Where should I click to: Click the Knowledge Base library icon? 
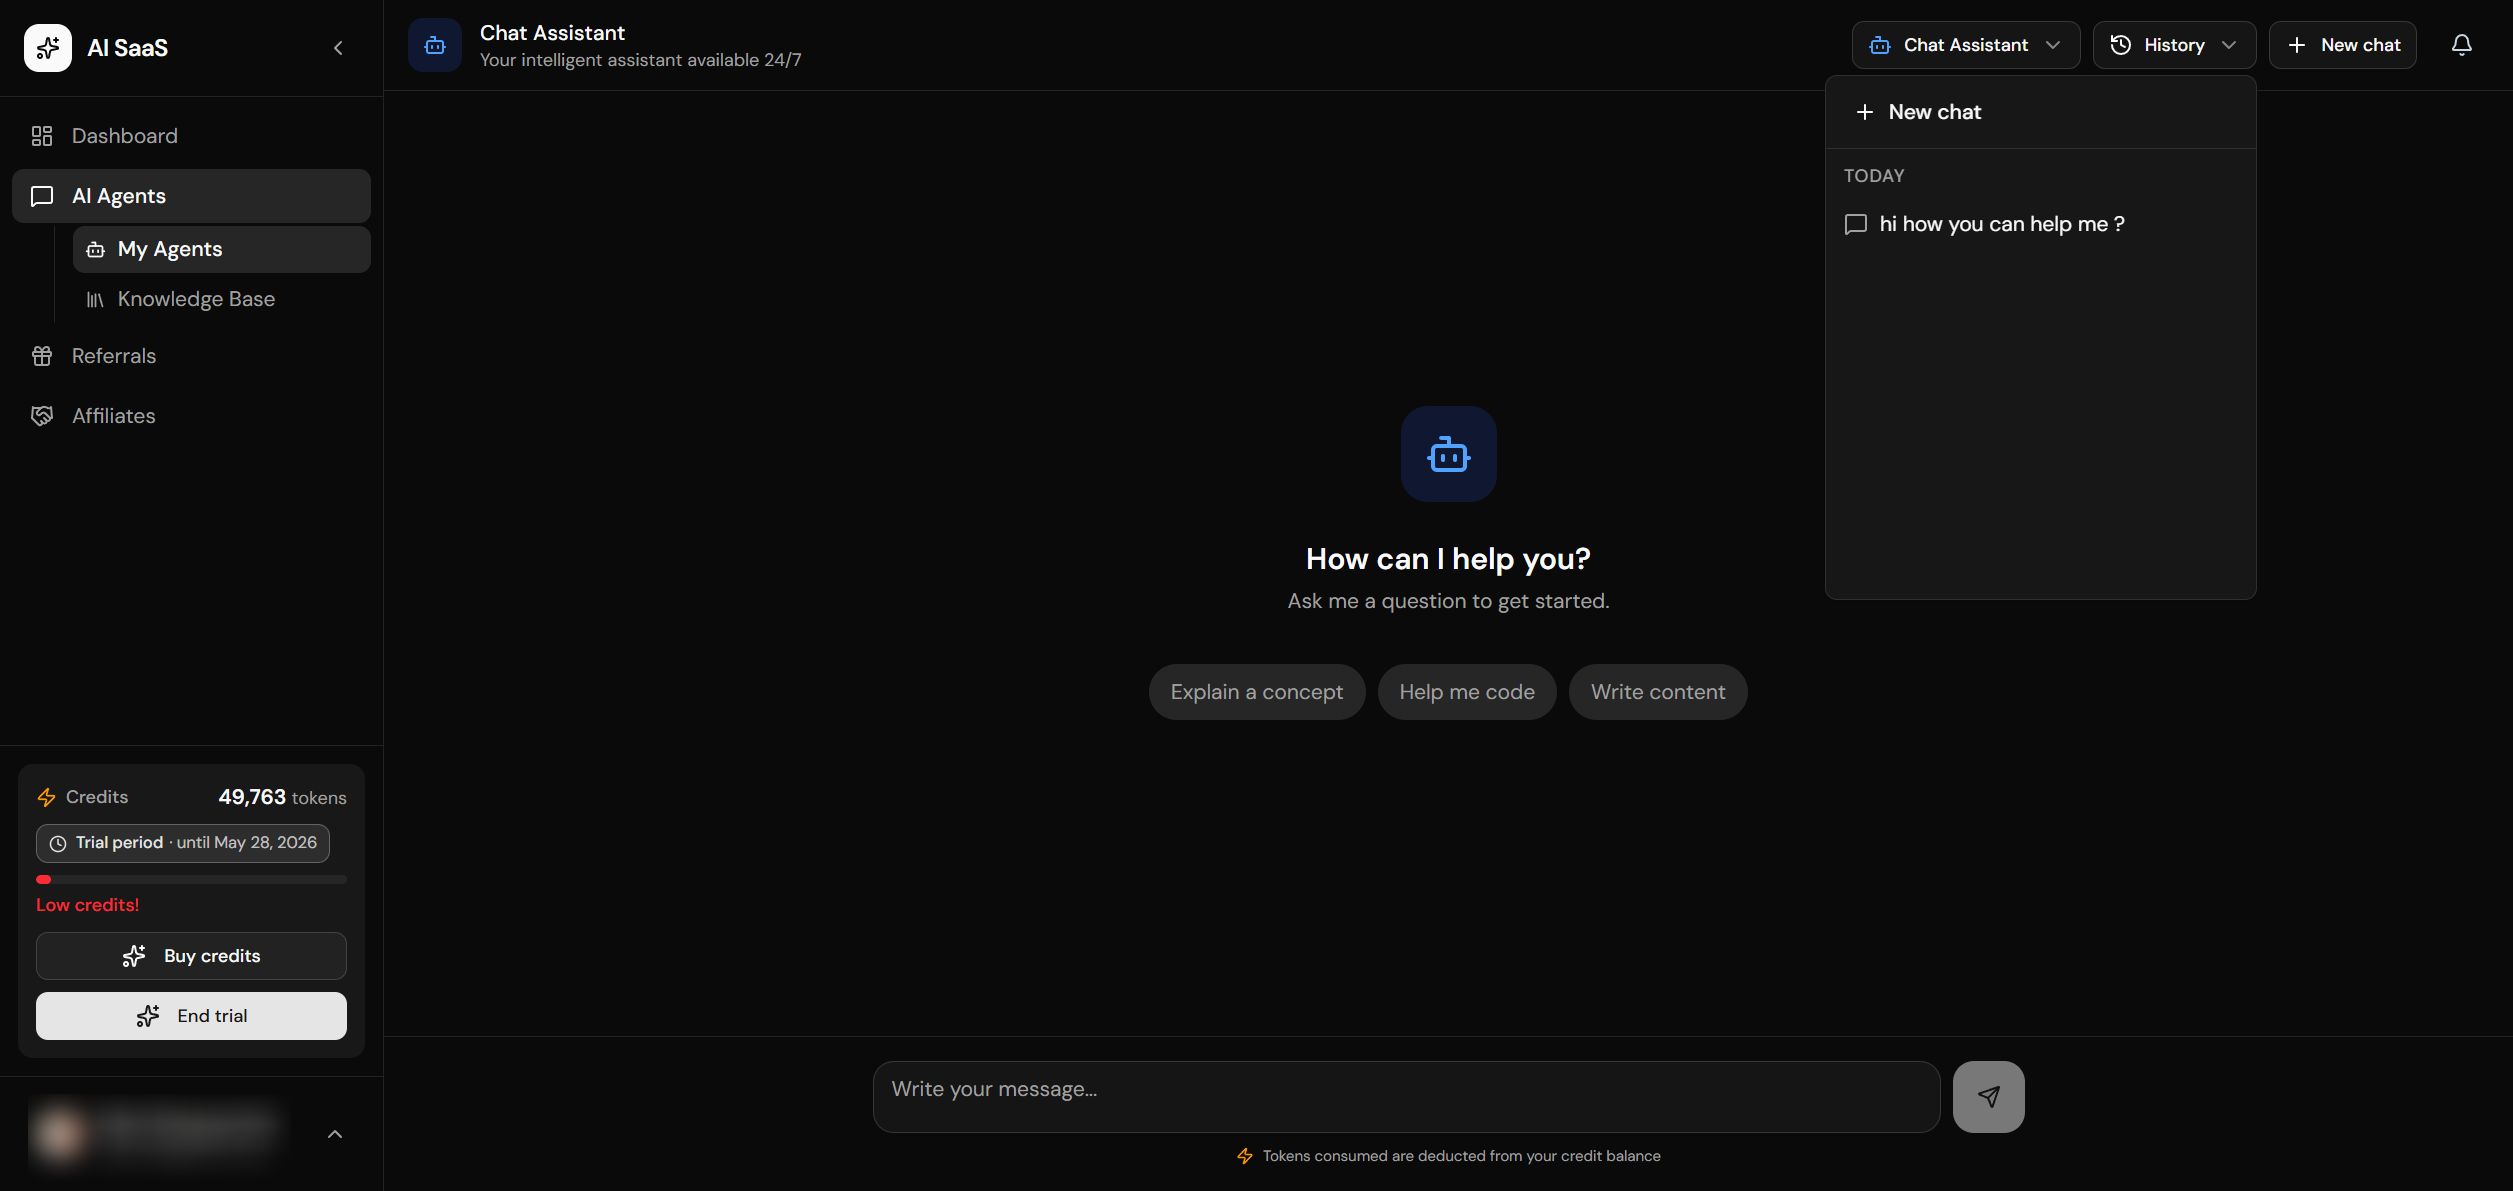[x=95, y=300]
